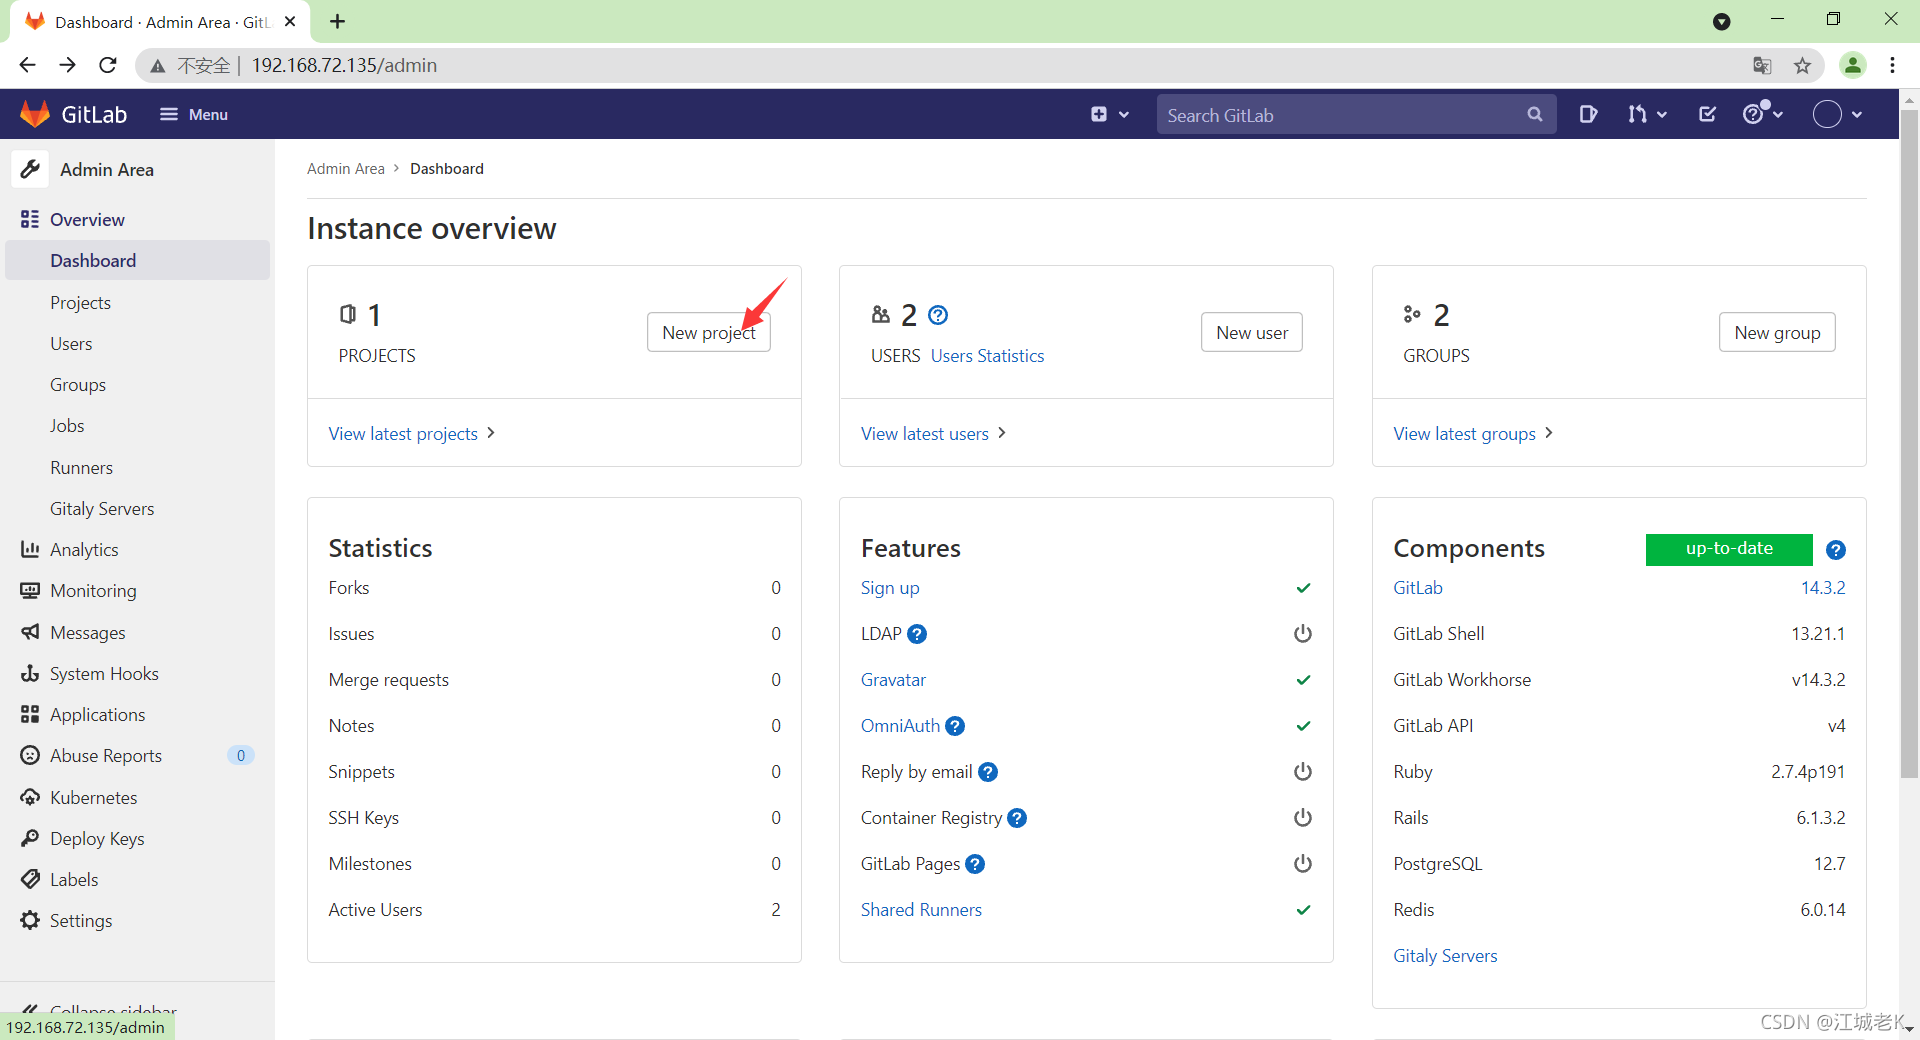The image size is (1920, 1040).
Task: Select Groups in sidebar
Action: click(78, 384)
